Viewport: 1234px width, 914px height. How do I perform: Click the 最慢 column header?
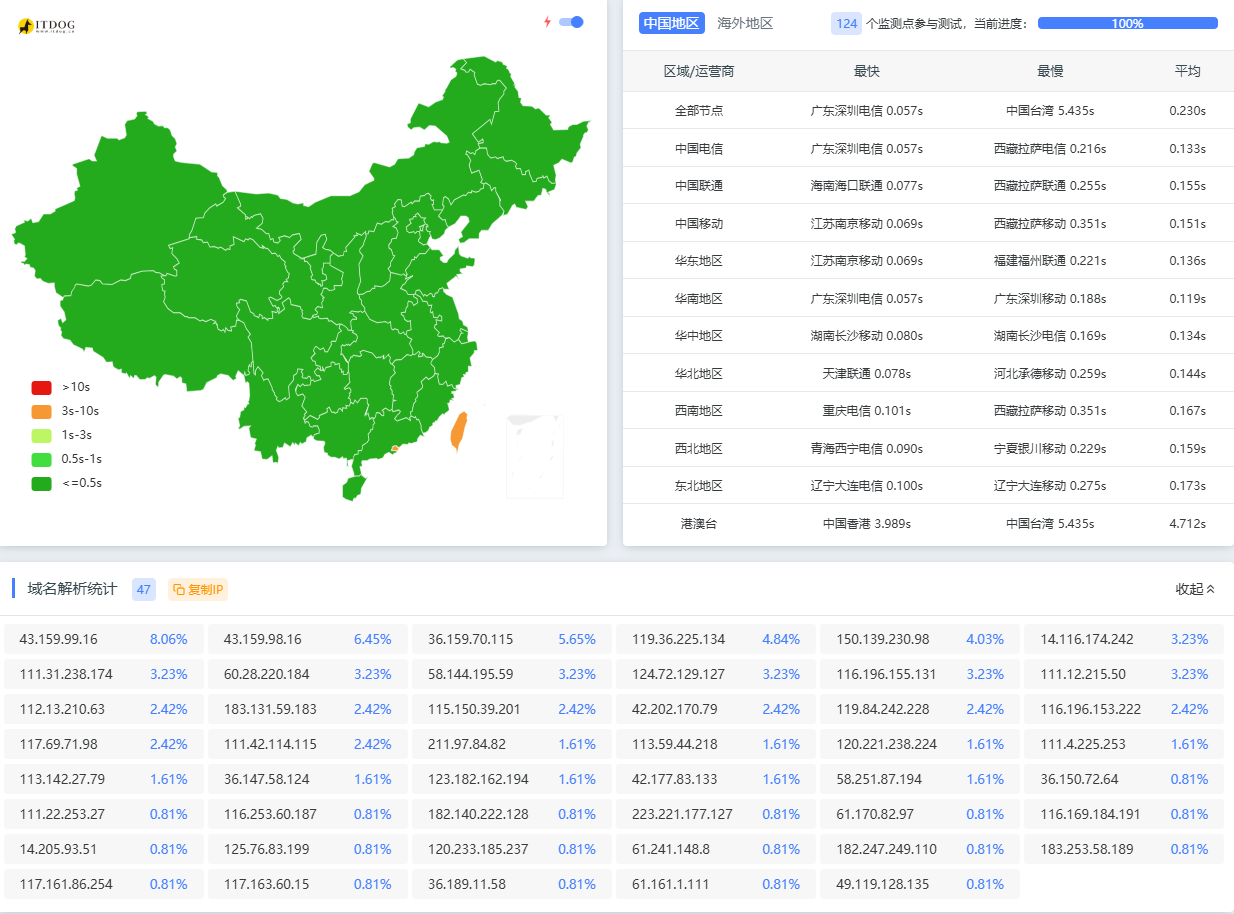pyautogui.click(x=1050, y=71)
